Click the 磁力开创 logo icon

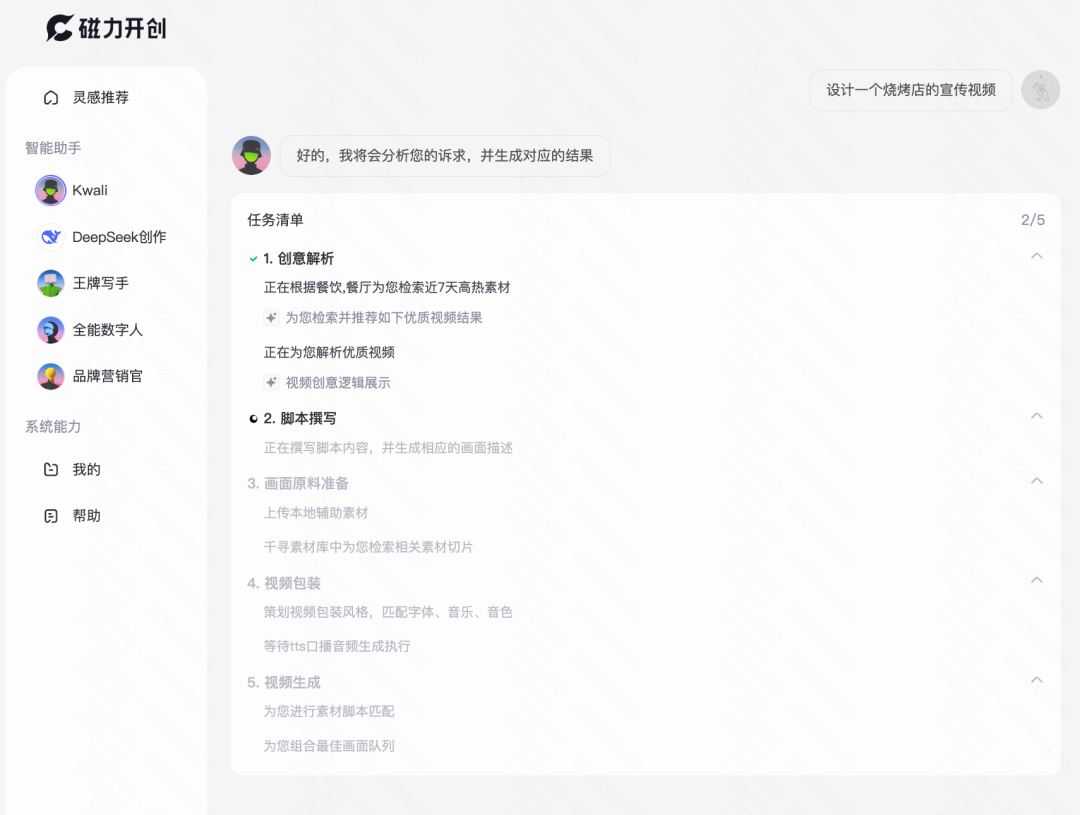(x=60, y=28)
